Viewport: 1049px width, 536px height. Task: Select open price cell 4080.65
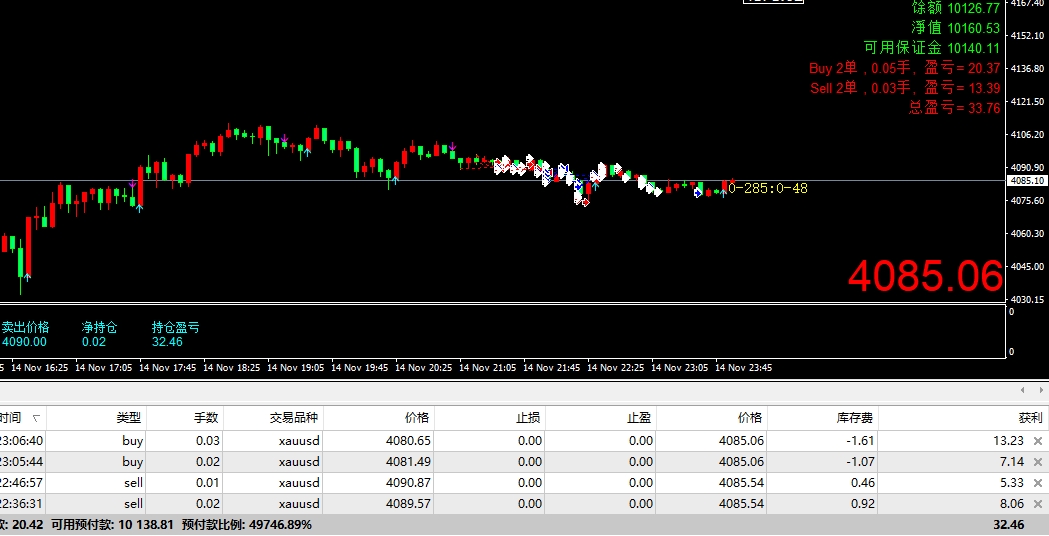point(408,441)
